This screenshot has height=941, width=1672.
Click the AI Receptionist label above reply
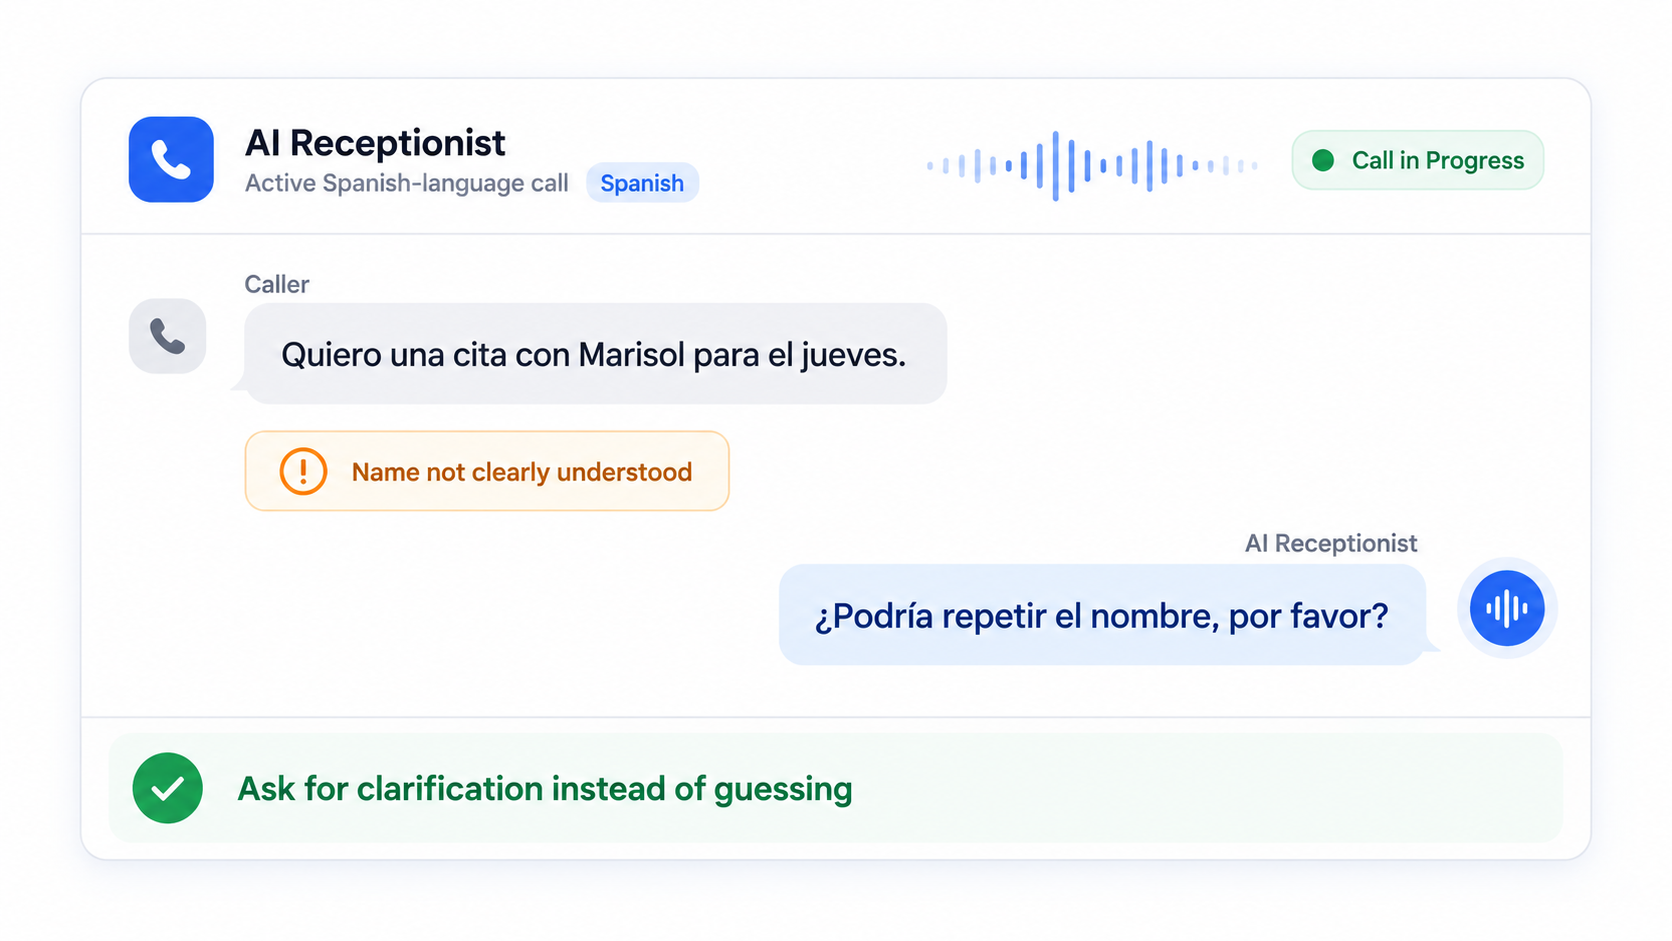pos(1331,543)
